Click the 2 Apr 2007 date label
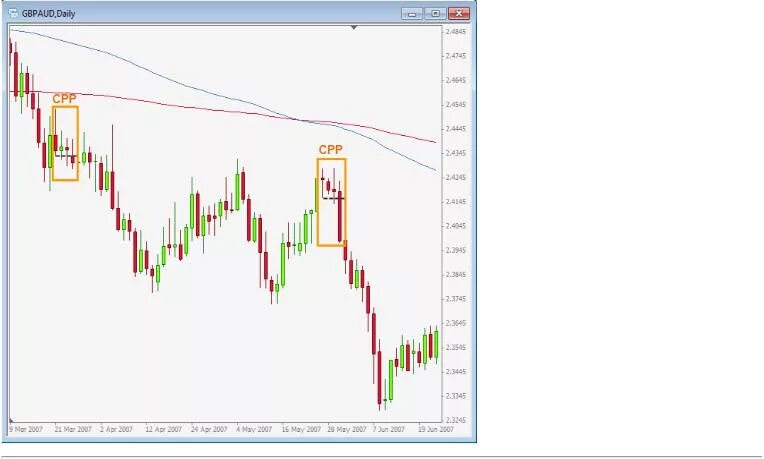This screenshot has width=764, height=459. point(116,429)
